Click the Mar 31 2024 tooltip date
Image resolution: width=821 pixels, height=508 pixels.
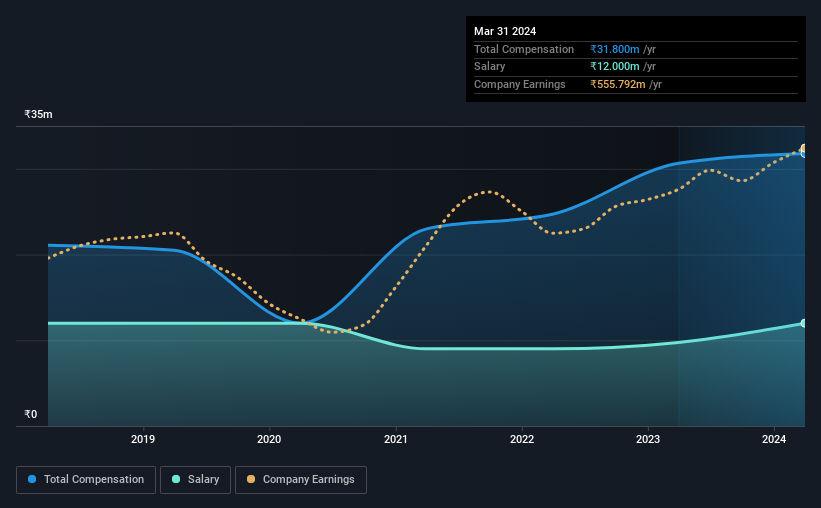pos(505,31)
